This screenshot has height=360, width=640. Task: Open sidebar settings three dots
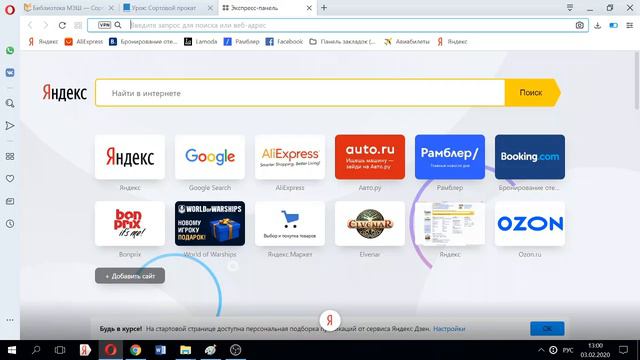tap(10, 320)
